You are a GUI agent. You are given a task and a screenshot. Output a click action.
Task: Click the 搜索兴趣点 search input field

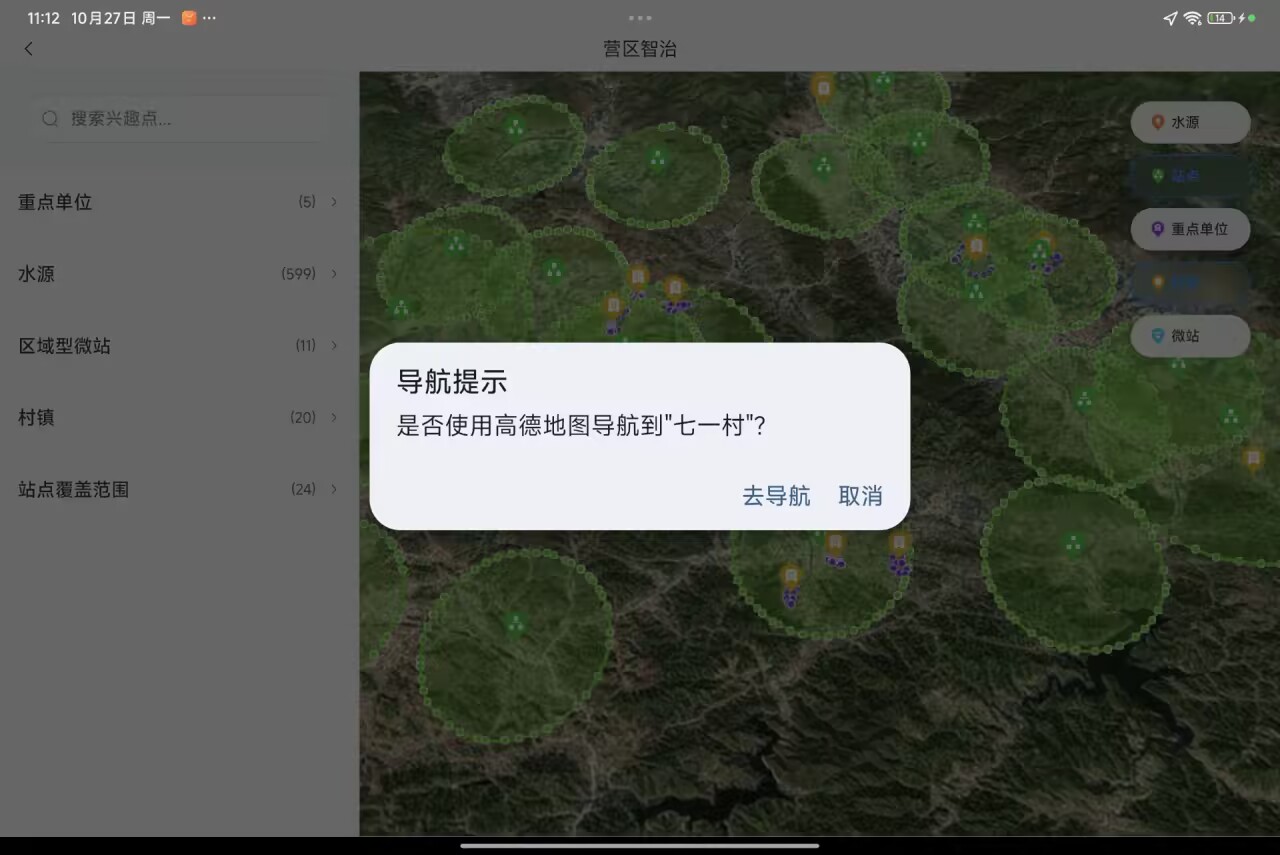pos(180,118)
